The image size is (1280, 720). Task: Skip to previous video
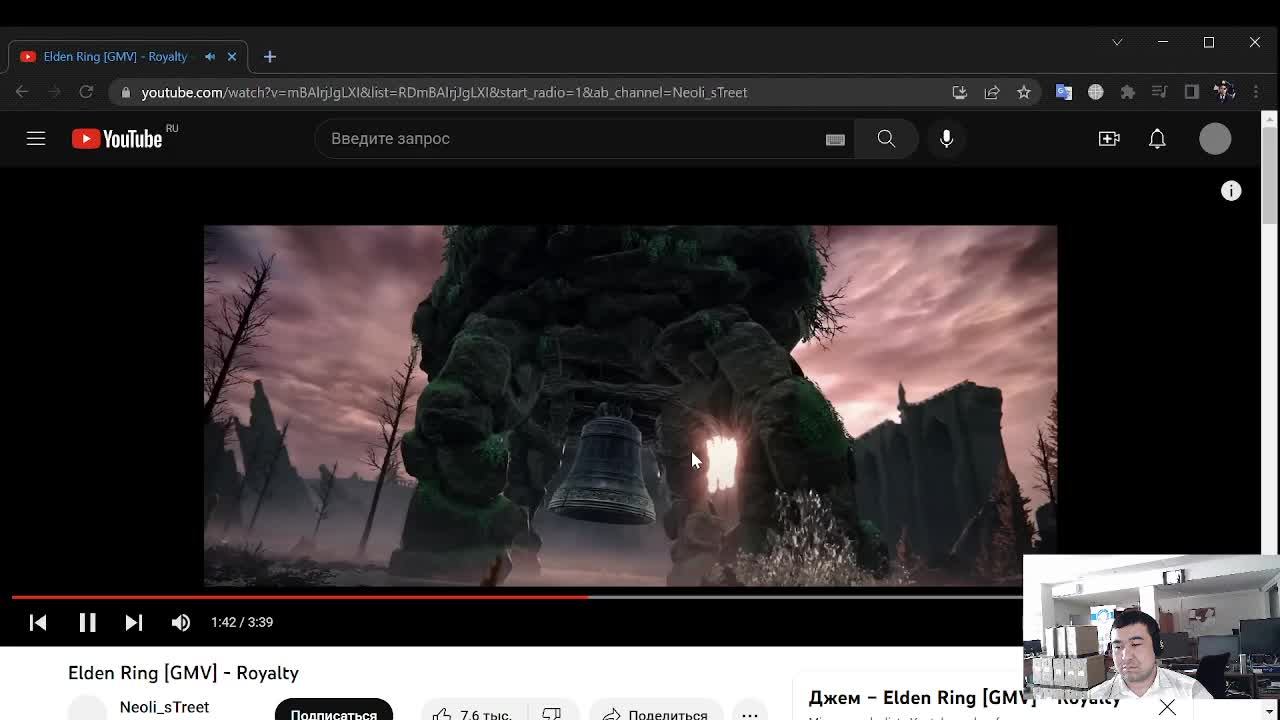pos(38,622)
